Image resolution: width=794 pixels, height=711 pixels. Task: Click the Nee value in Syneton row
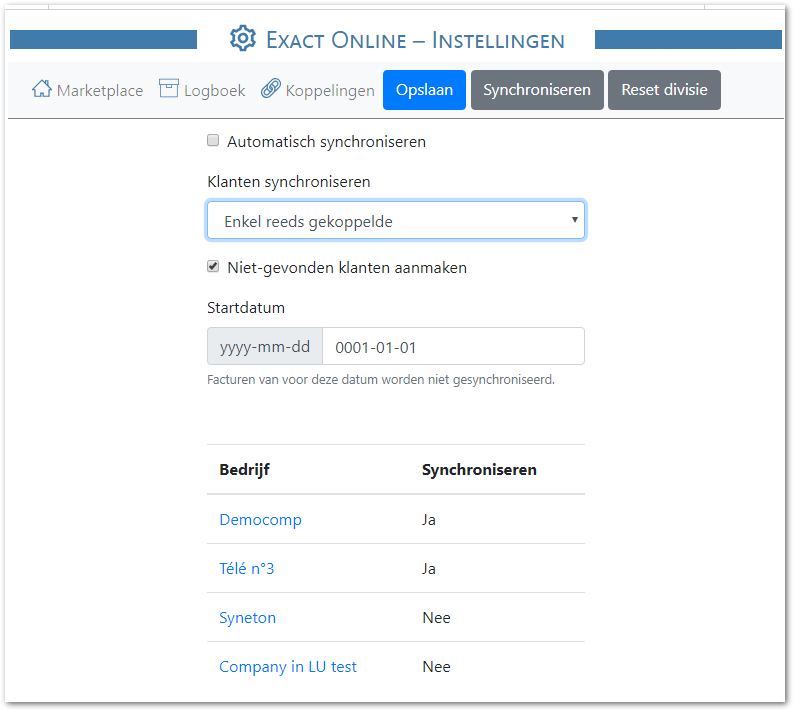(436, 618)
